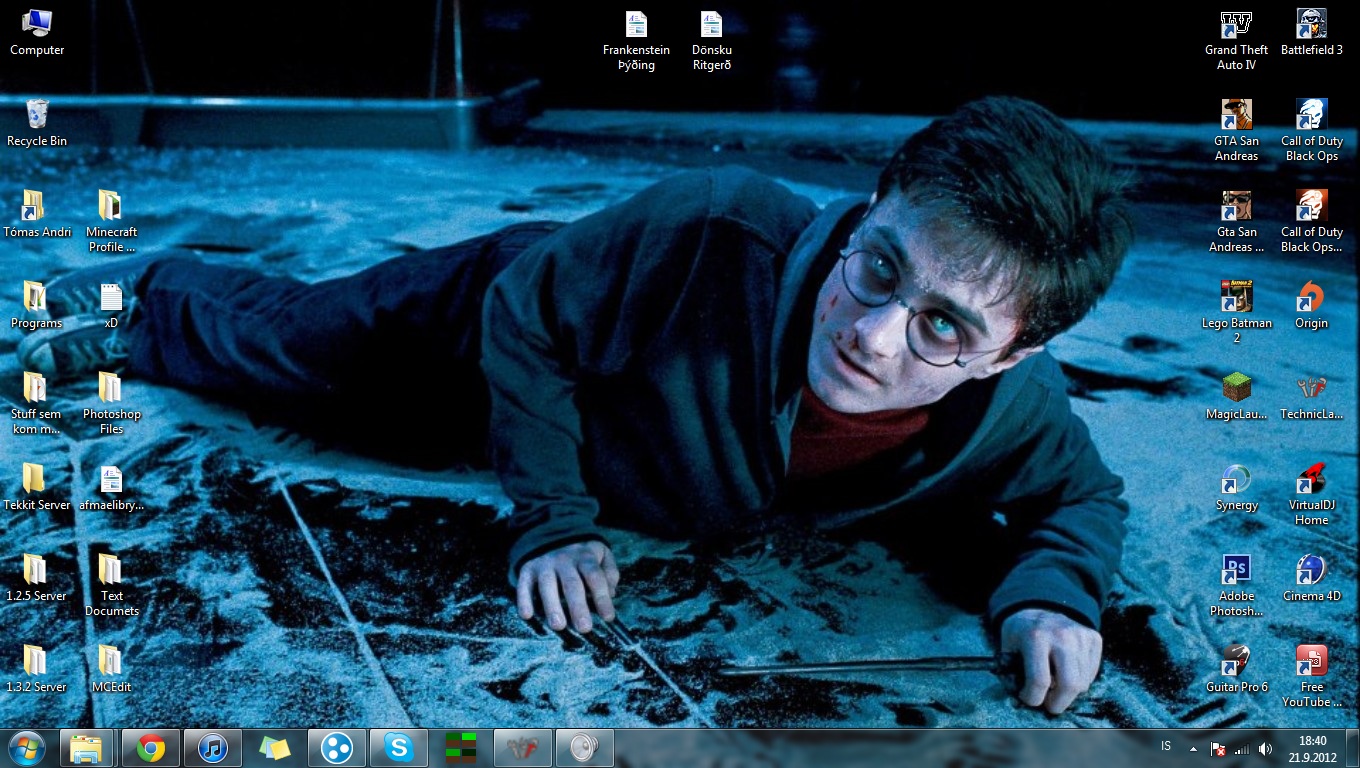1360x768 pixels.
Task: Select the 1.2.5 Server folder
Action: [x=37, y=579]
